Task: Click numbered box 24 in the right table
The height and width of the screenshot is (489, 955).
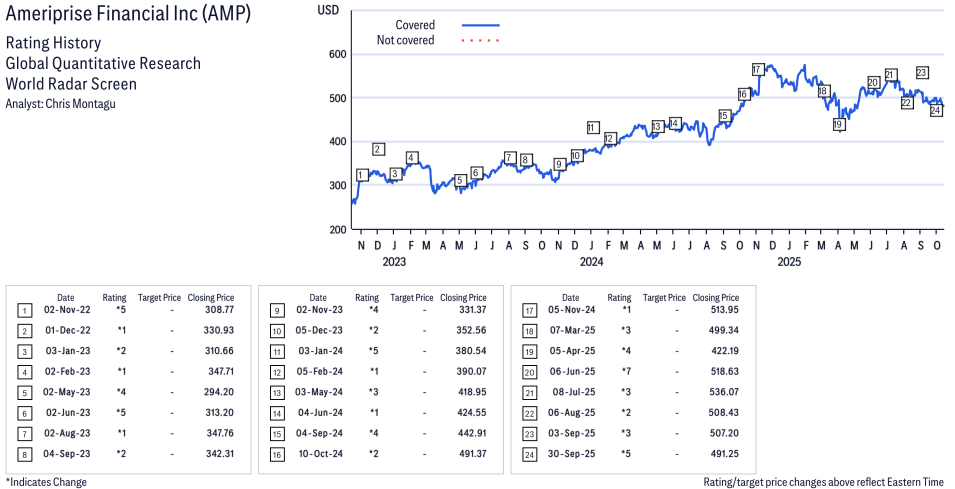Action: click(x=529, y=453)
